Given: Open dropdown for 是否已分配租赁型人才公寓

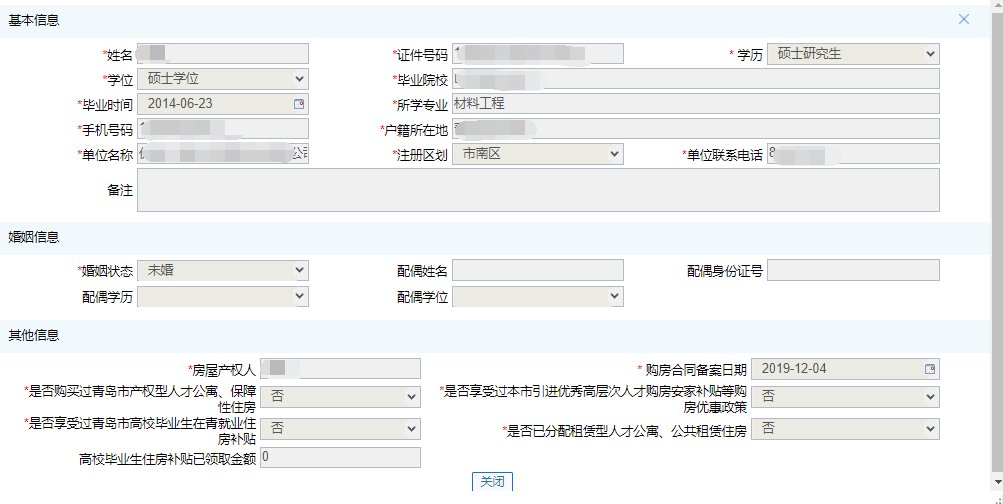Looking at the screenshot, I should (x=846, y=429).
